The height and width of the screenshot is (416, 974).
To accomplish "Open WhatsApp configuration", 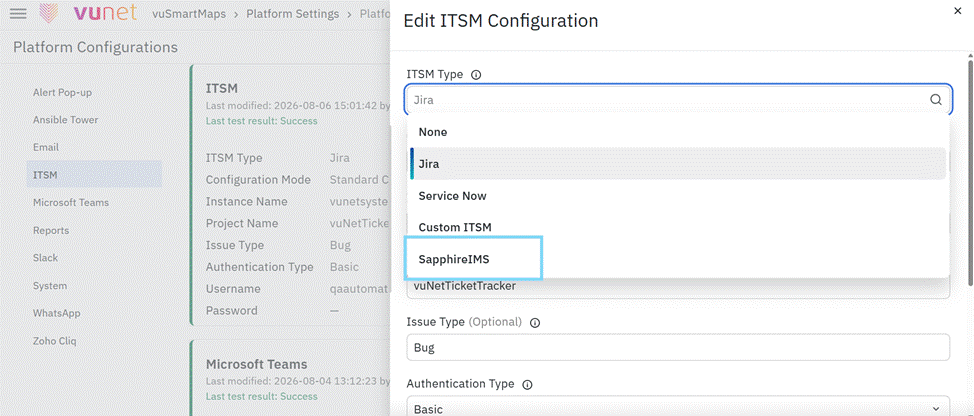I will tap(57, 313).
